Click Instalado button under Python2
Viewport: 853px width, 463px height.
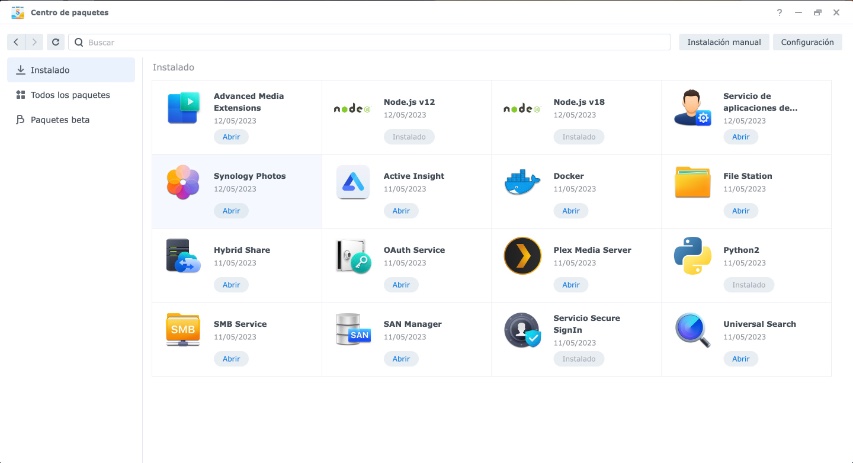(749, 285)
